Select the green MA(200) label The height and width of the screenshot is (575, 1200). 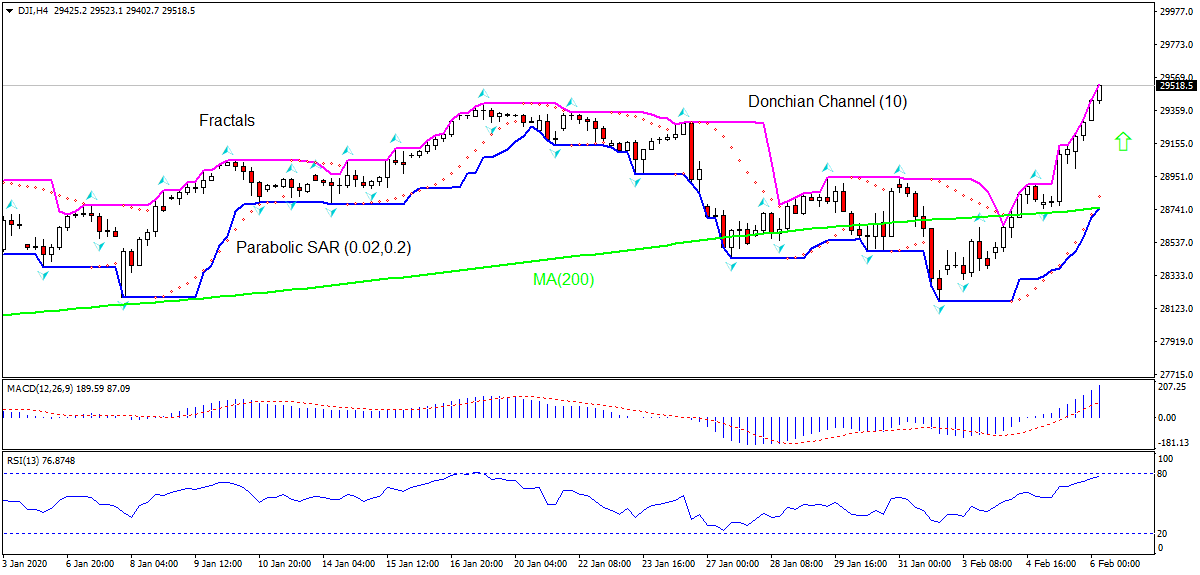[x=563, y=280]
